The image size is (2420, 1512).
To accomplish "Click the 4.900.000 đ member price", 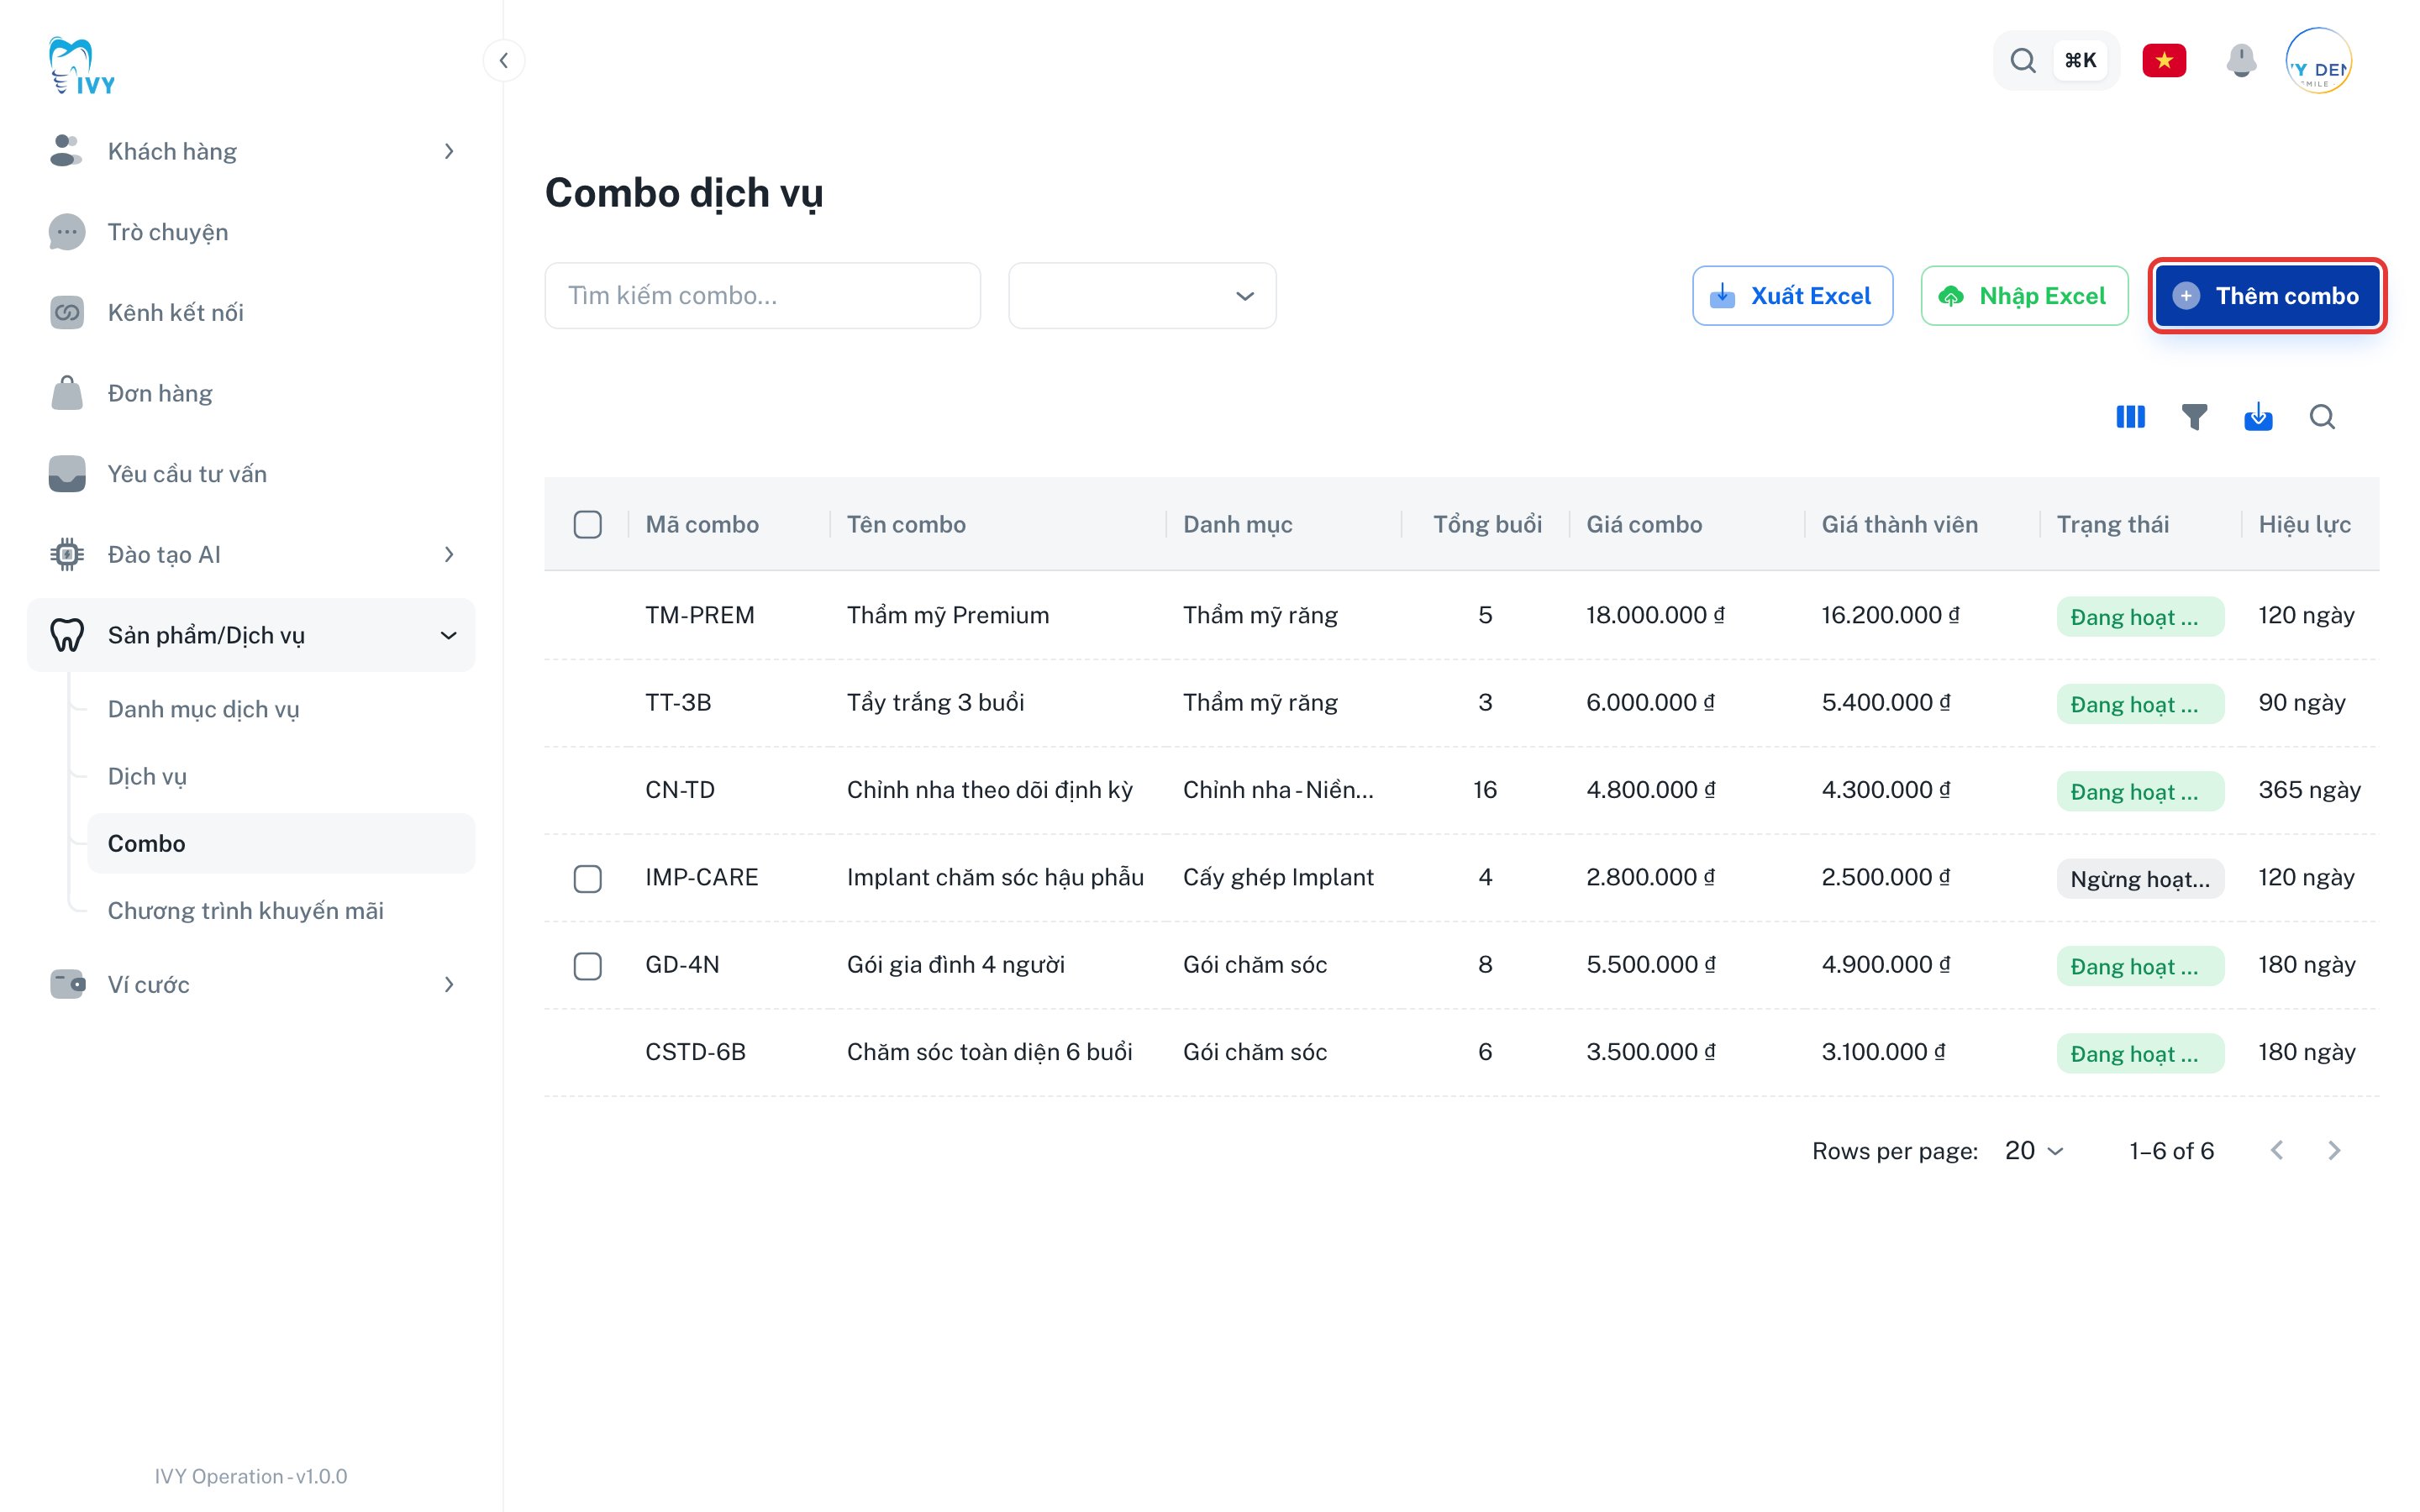I will click(1885, 965).
